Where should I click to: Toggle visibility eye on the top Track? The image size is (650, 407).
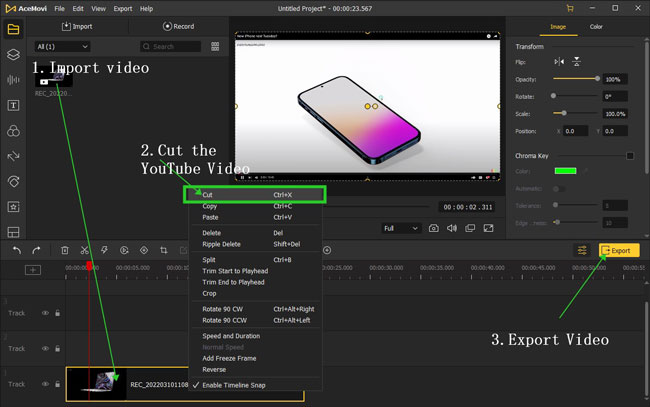pos(45,313)
